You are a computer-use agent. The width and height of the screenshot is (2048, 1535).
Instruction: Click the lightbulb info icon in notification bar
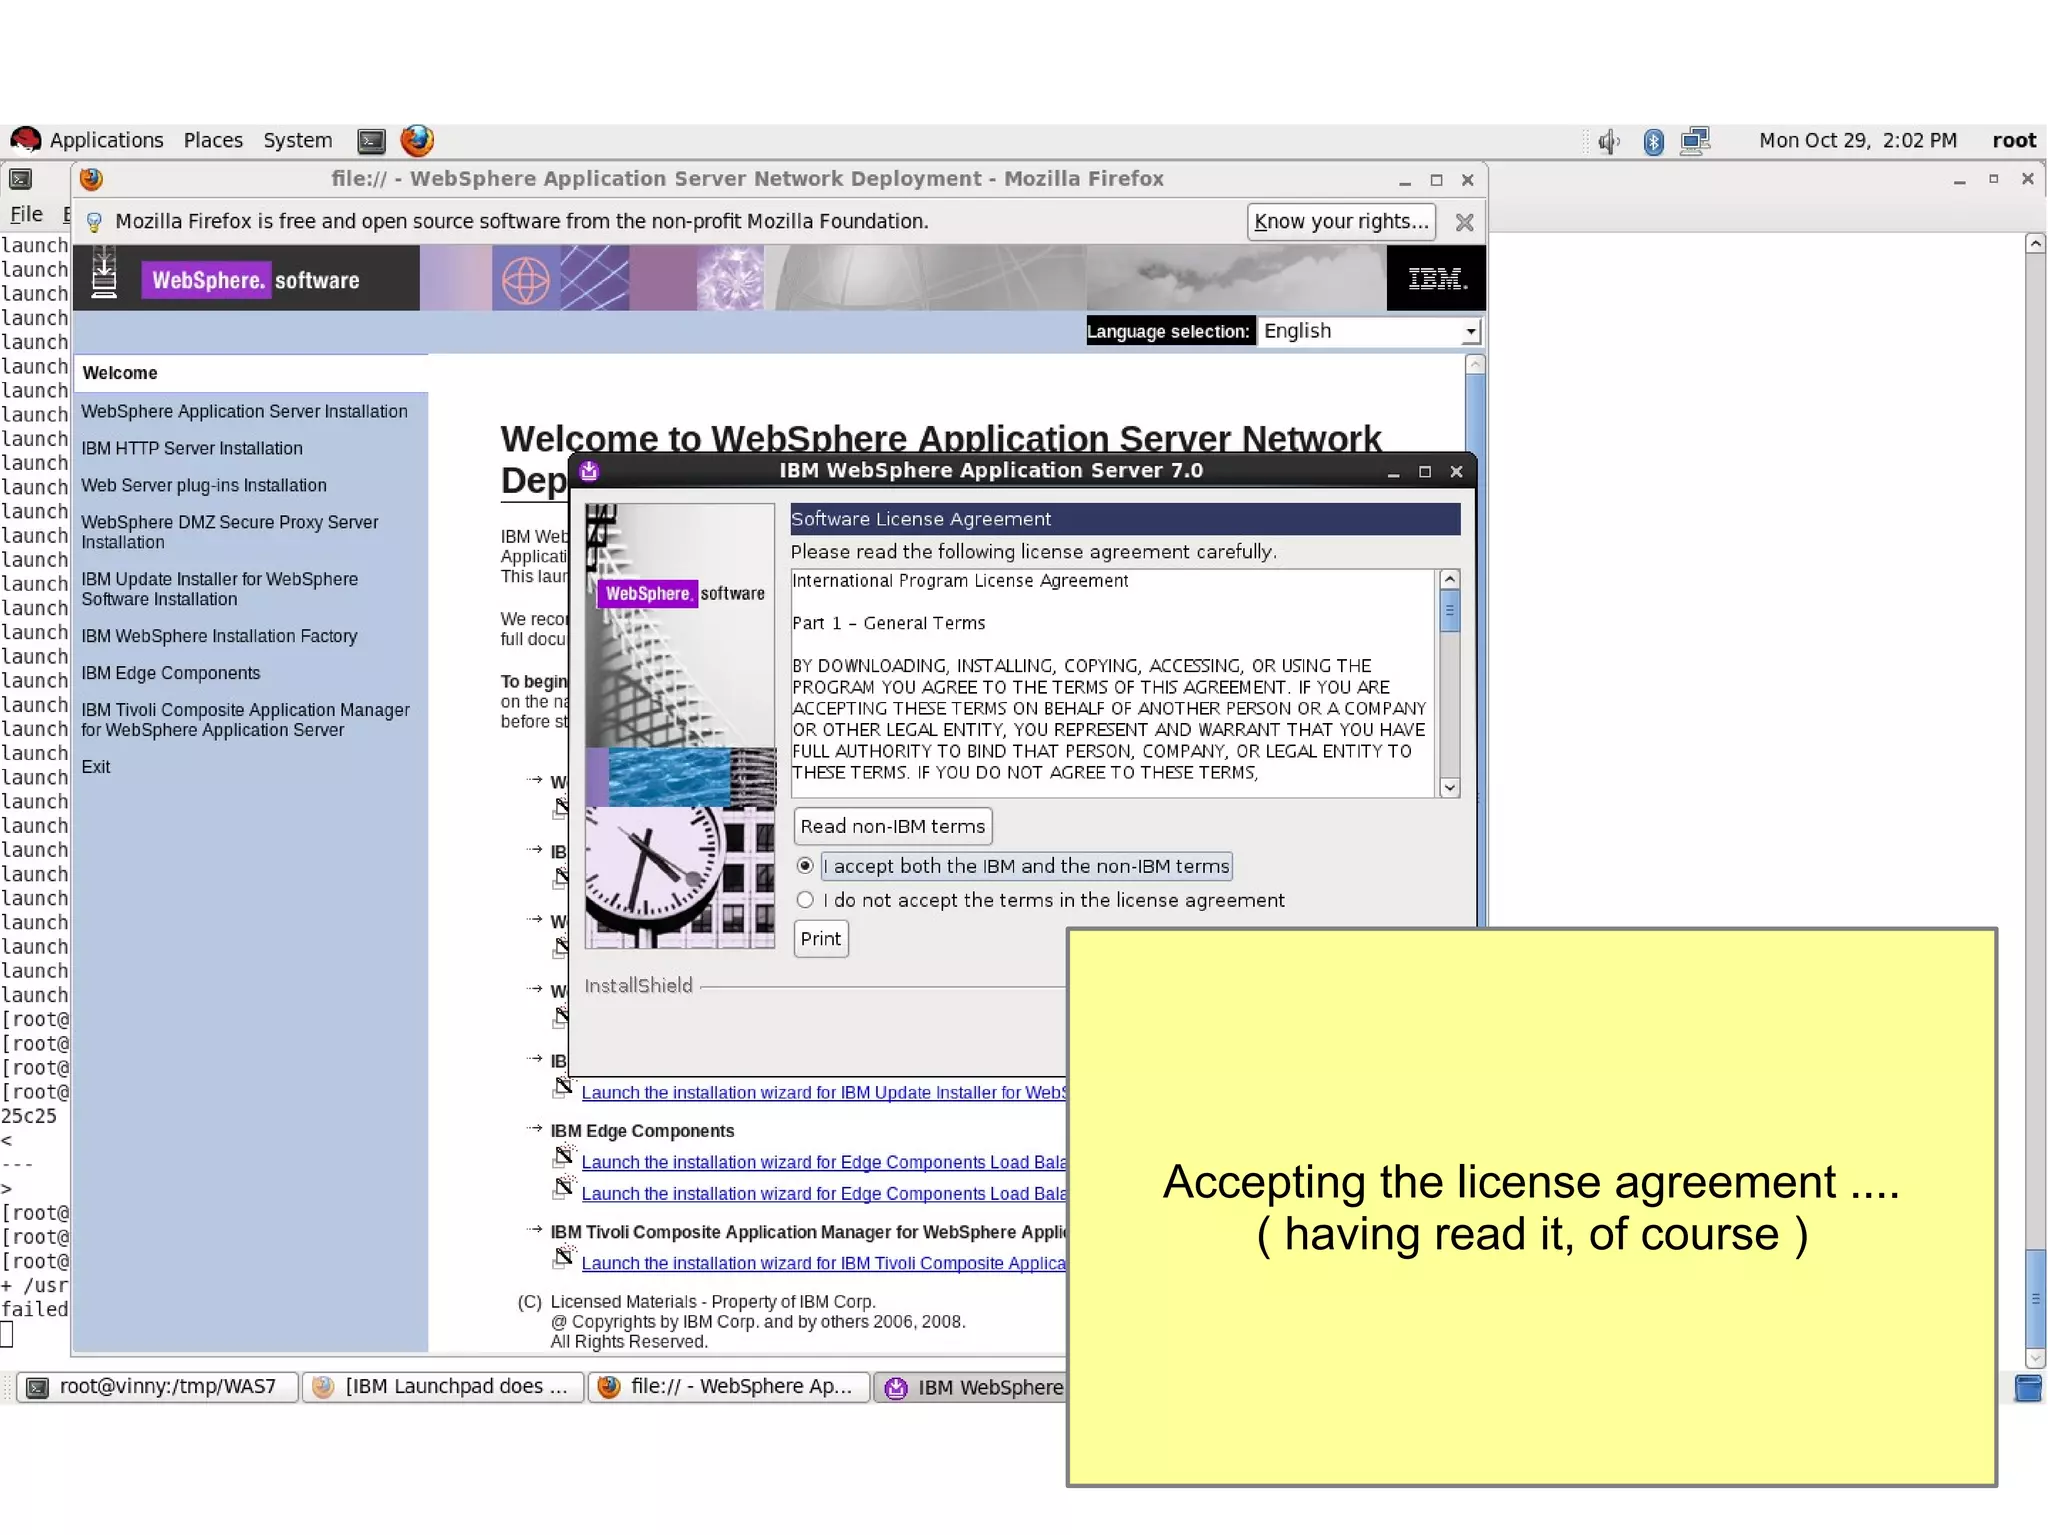(94, 222)
